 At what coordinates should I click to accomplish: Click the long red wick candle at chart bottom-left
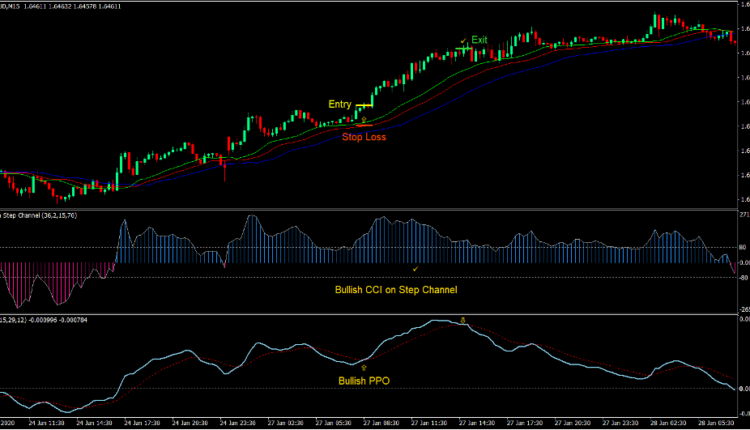click(224, 173)
